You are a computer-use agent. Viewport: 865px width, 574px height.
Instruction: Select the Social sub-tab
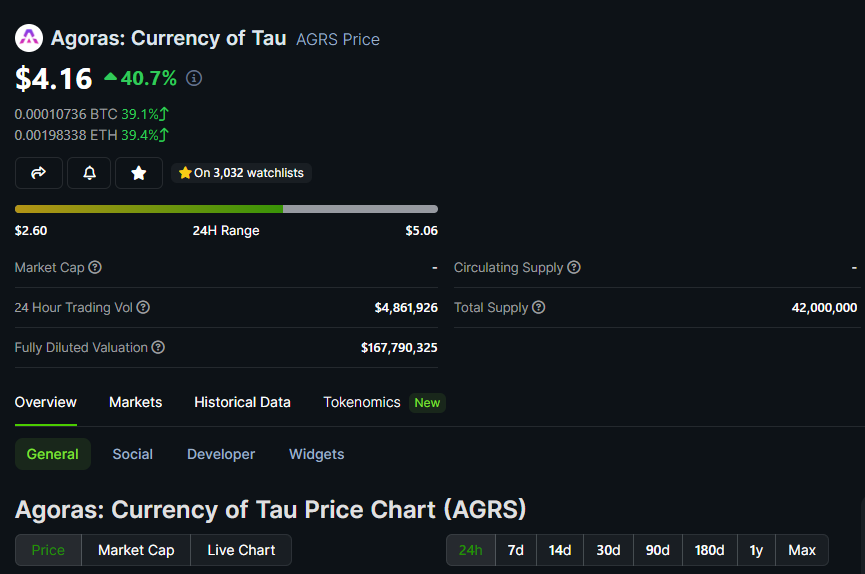coord(133,454)
